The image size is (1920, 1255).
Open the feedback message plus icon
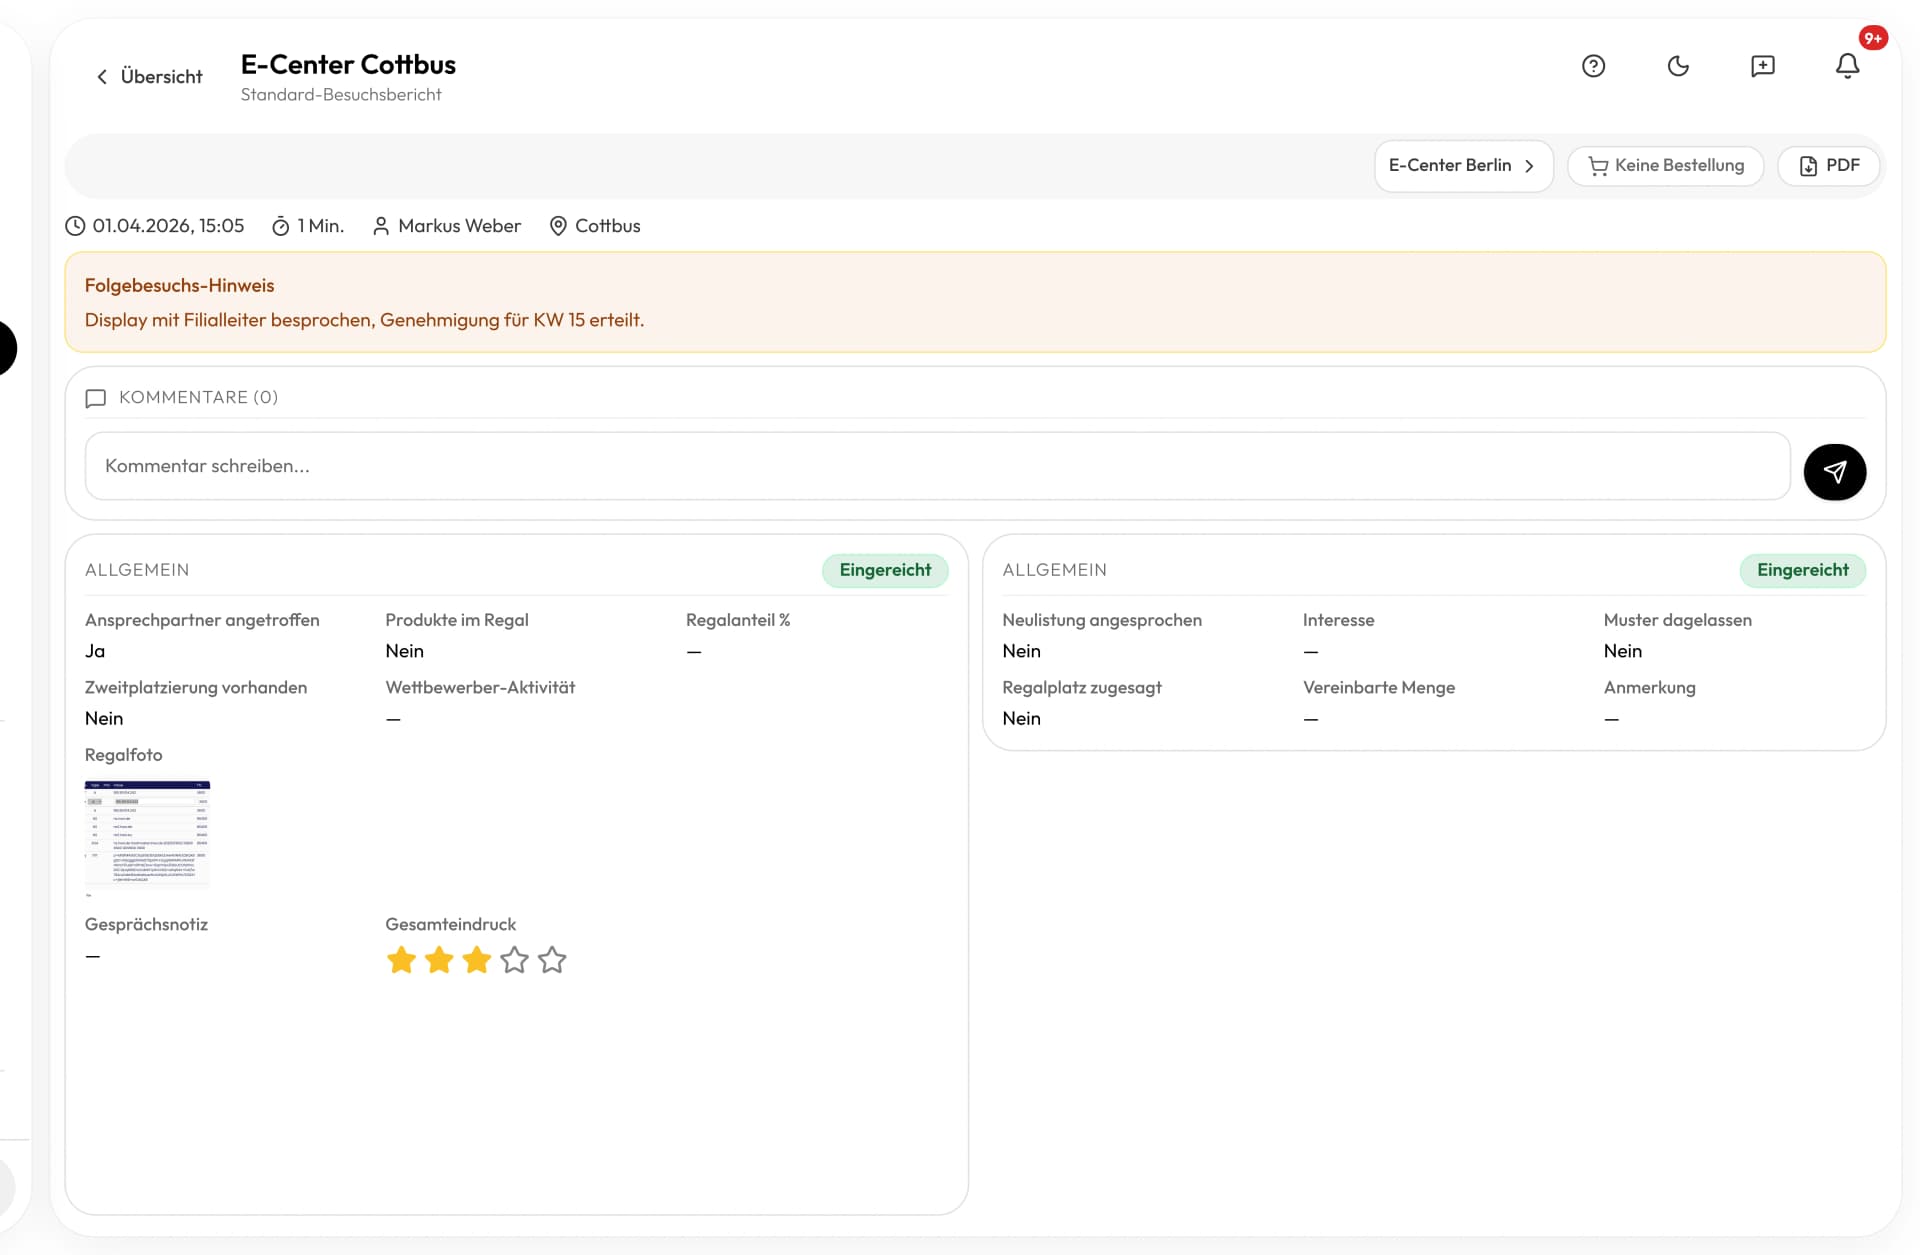coord(1762,66)
